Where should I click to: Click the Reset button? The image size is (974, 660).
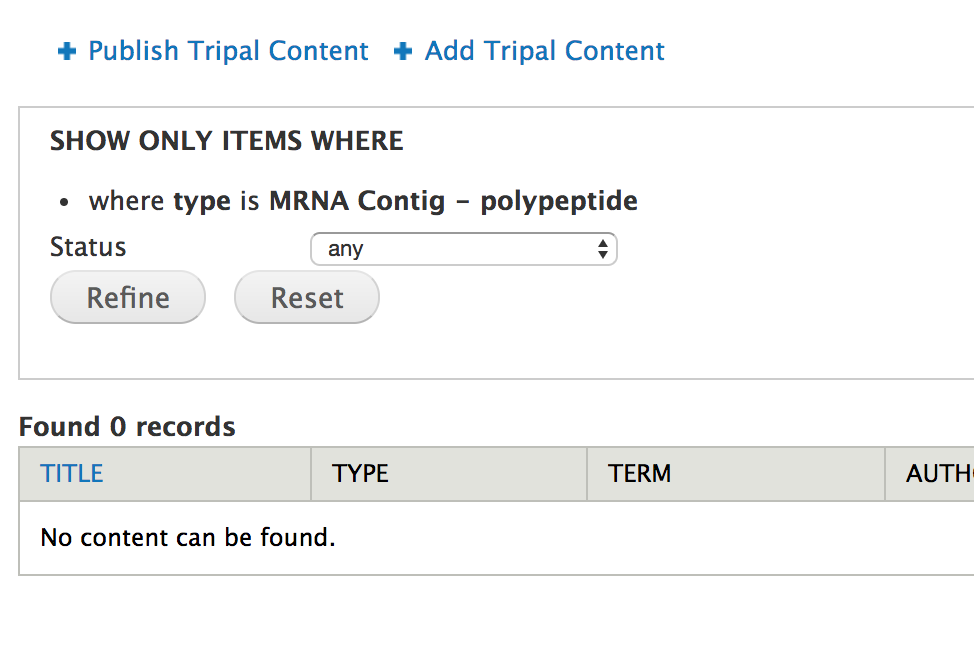tap(306, 297)
